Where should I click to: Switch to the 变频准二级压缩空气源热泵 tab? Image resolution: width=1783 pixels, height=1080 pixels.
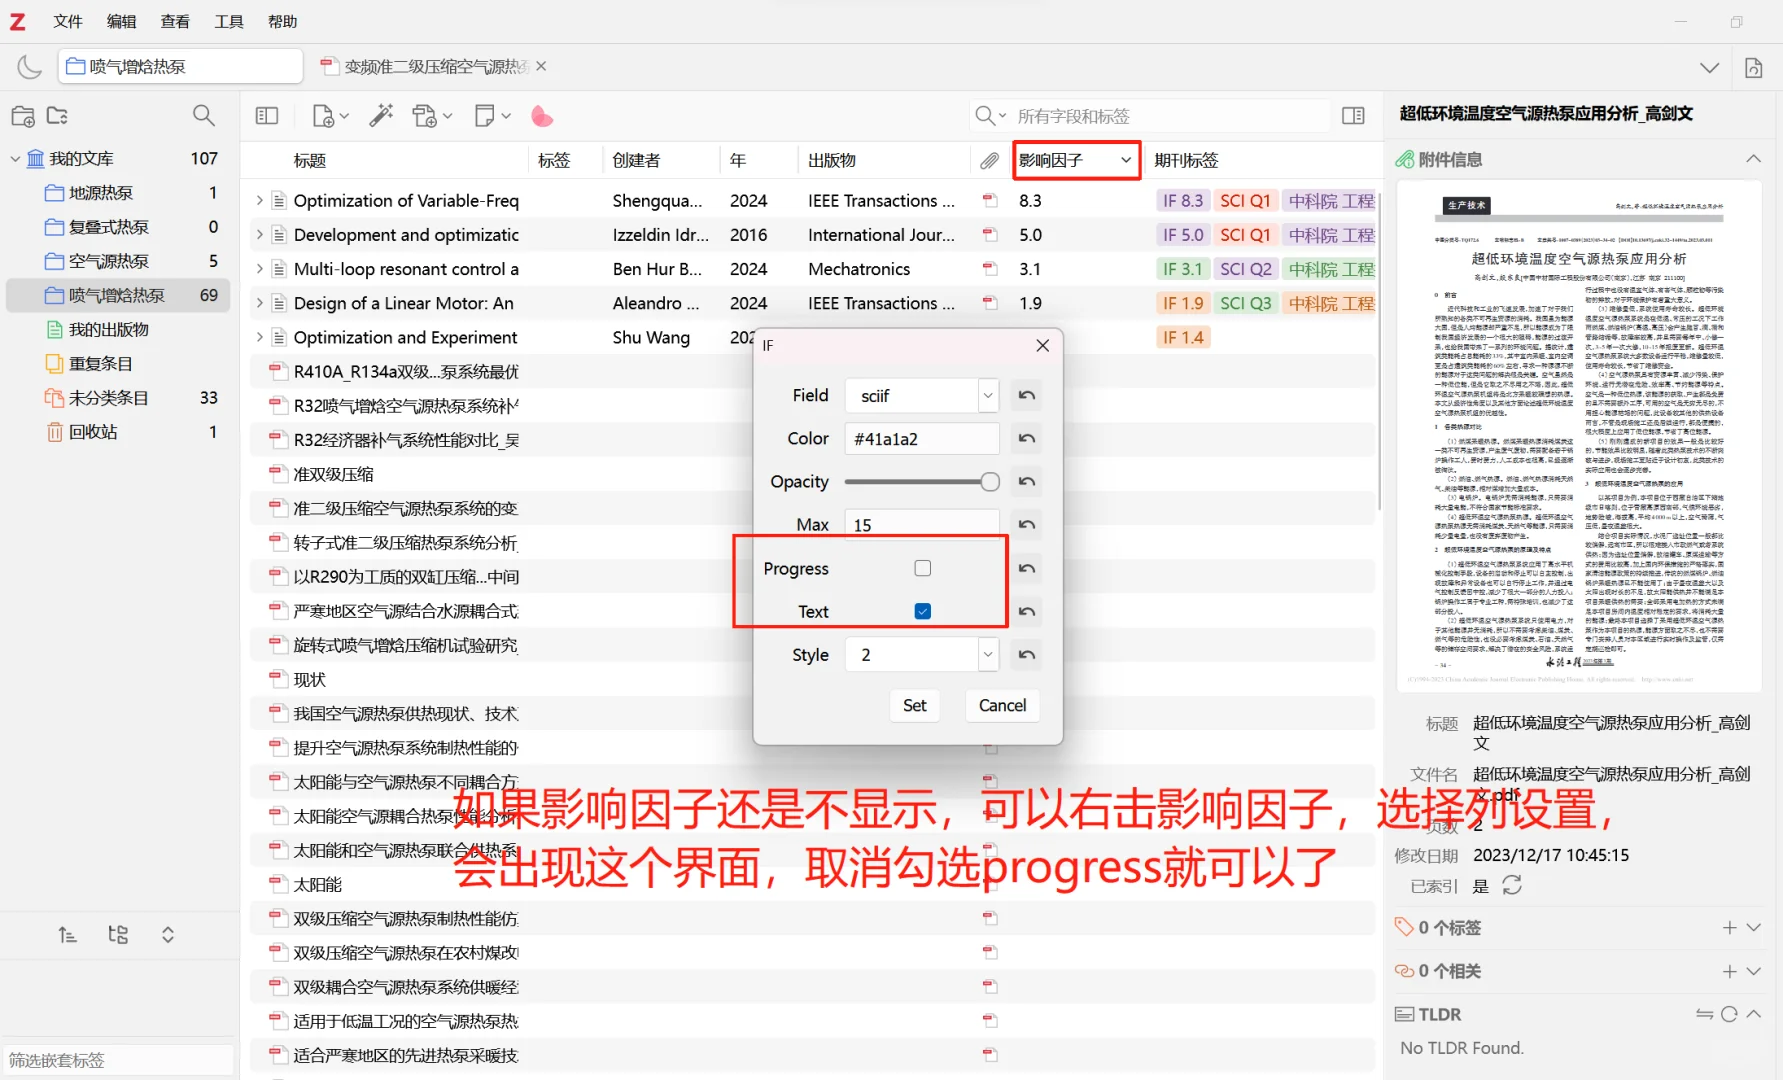pyautogui.click(x=430, y=66)
